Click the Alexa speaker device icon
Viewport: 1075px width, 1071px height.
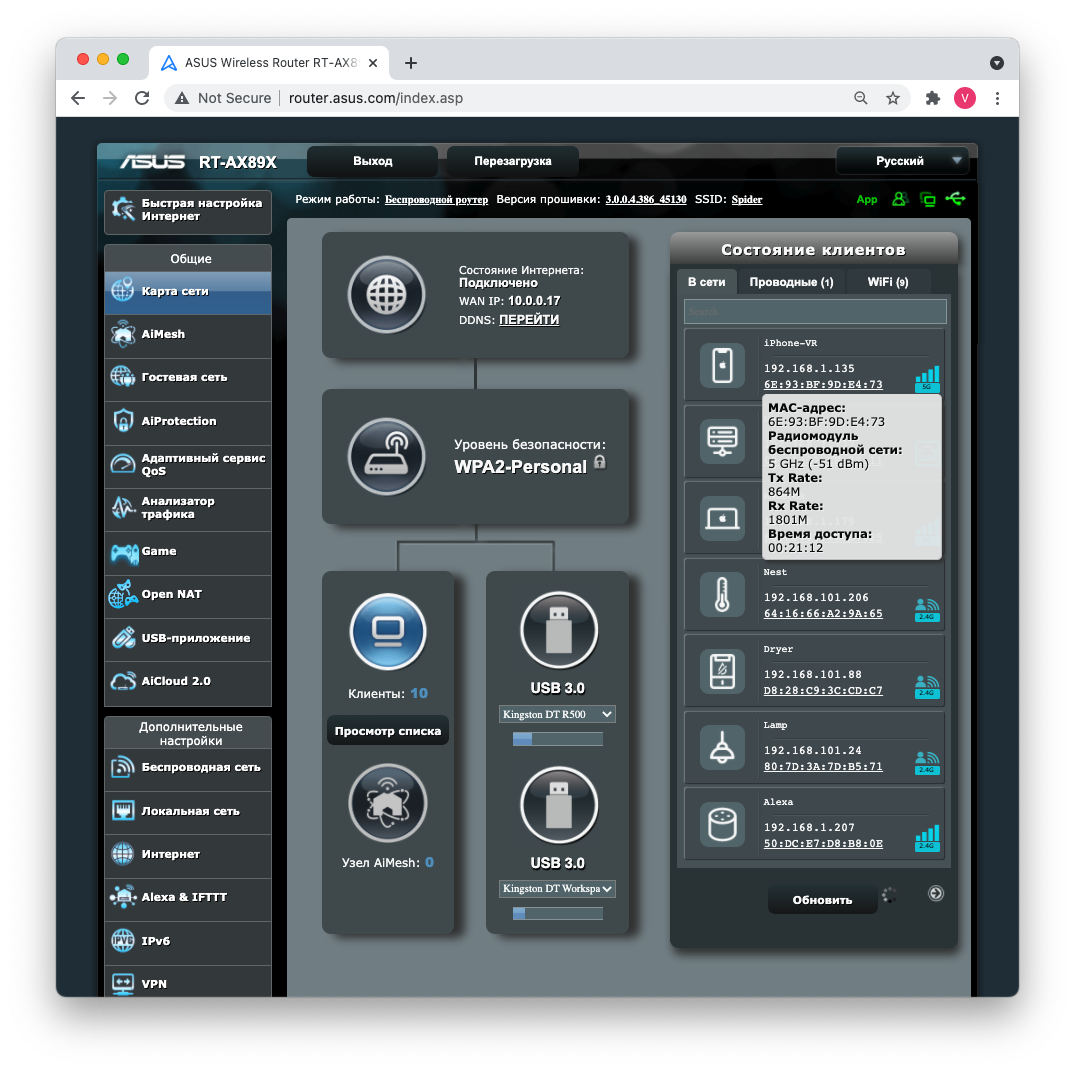click(722, 824)
